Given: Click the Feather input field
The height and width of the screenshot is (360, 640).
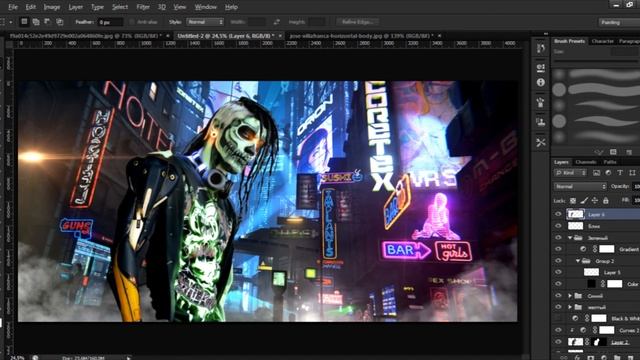Looking at the screenshot, I should tap(110, 22).
